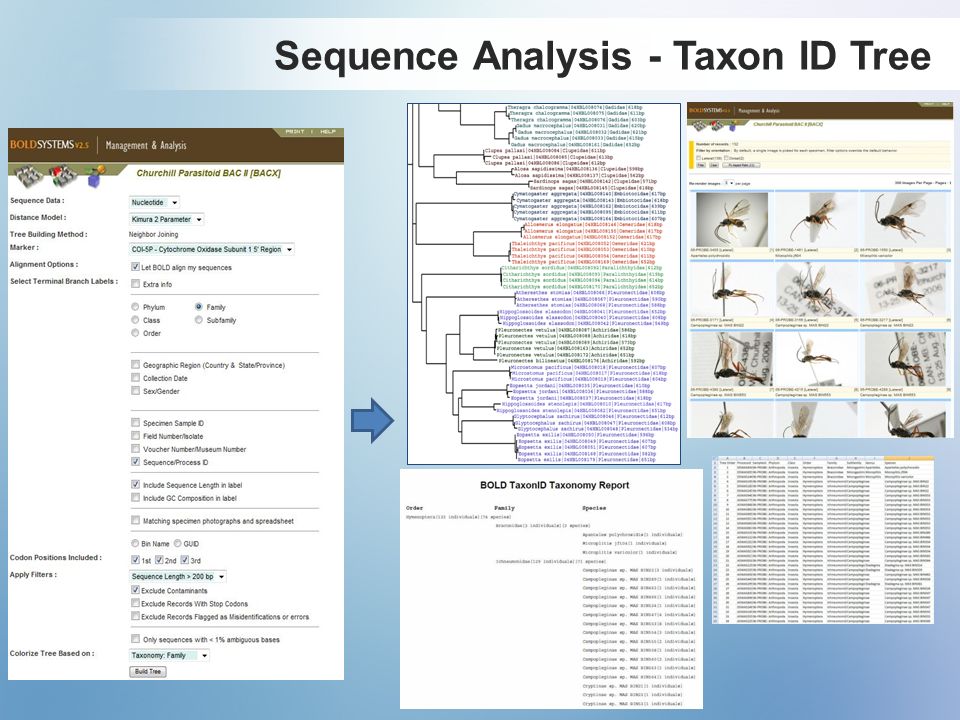Enable Exclude Records With Stop Codons checkbox
This screenshot has width=960, height=720.
click(135, 603)
